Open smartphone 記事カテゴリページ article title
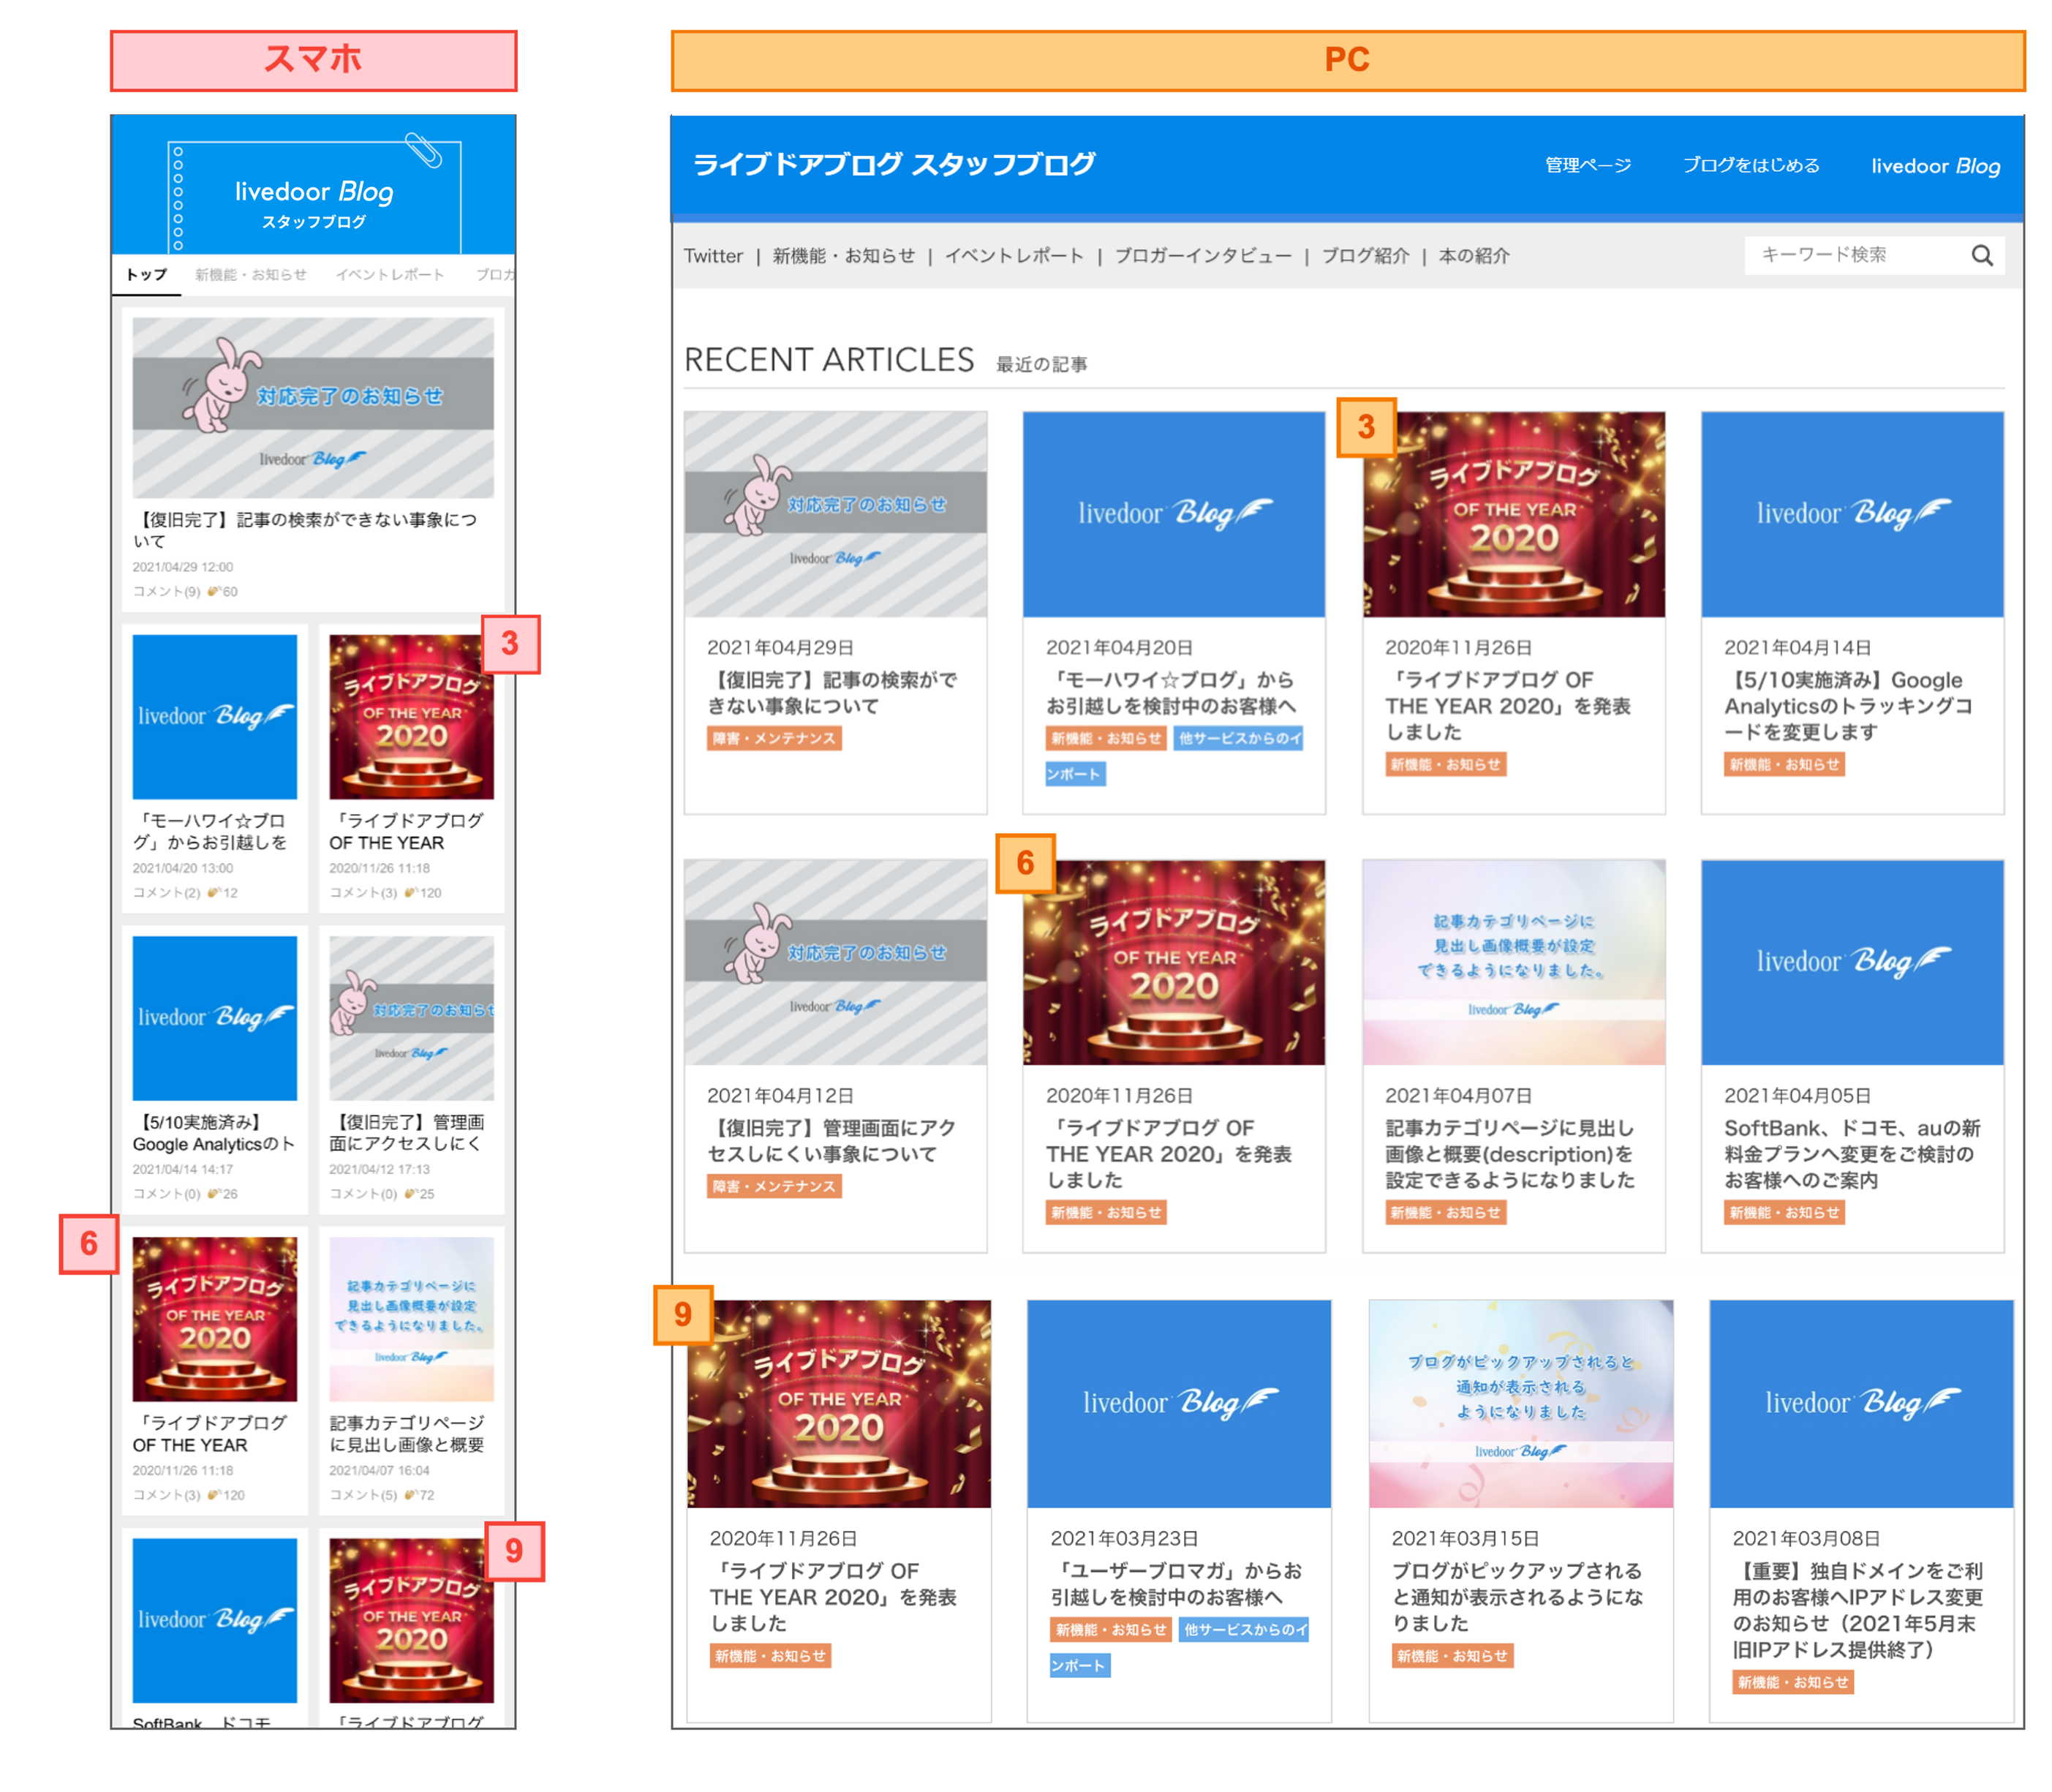The height and width of the screenshot is (1792, 2052). pos(408,1434)
